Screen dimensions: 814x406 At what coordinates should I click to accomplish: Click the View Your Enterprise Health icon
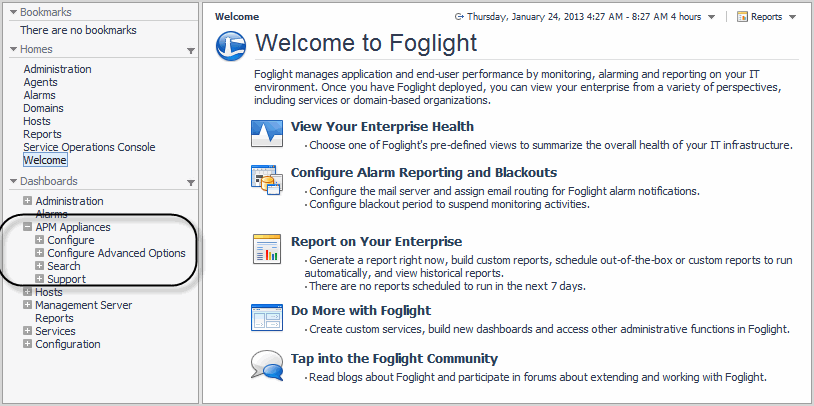(267, 134)
